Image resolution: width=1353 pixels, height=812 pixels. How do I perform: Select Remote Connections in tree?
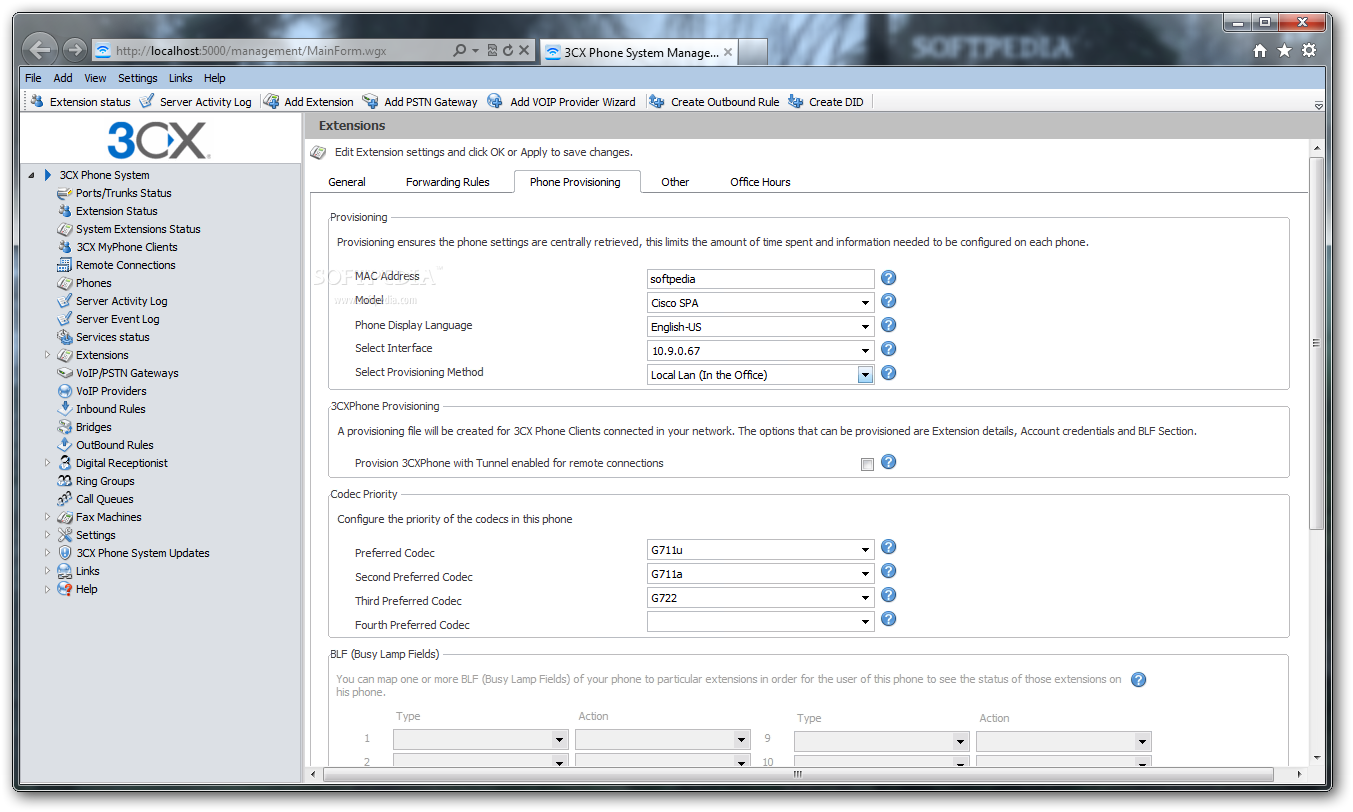126,265
